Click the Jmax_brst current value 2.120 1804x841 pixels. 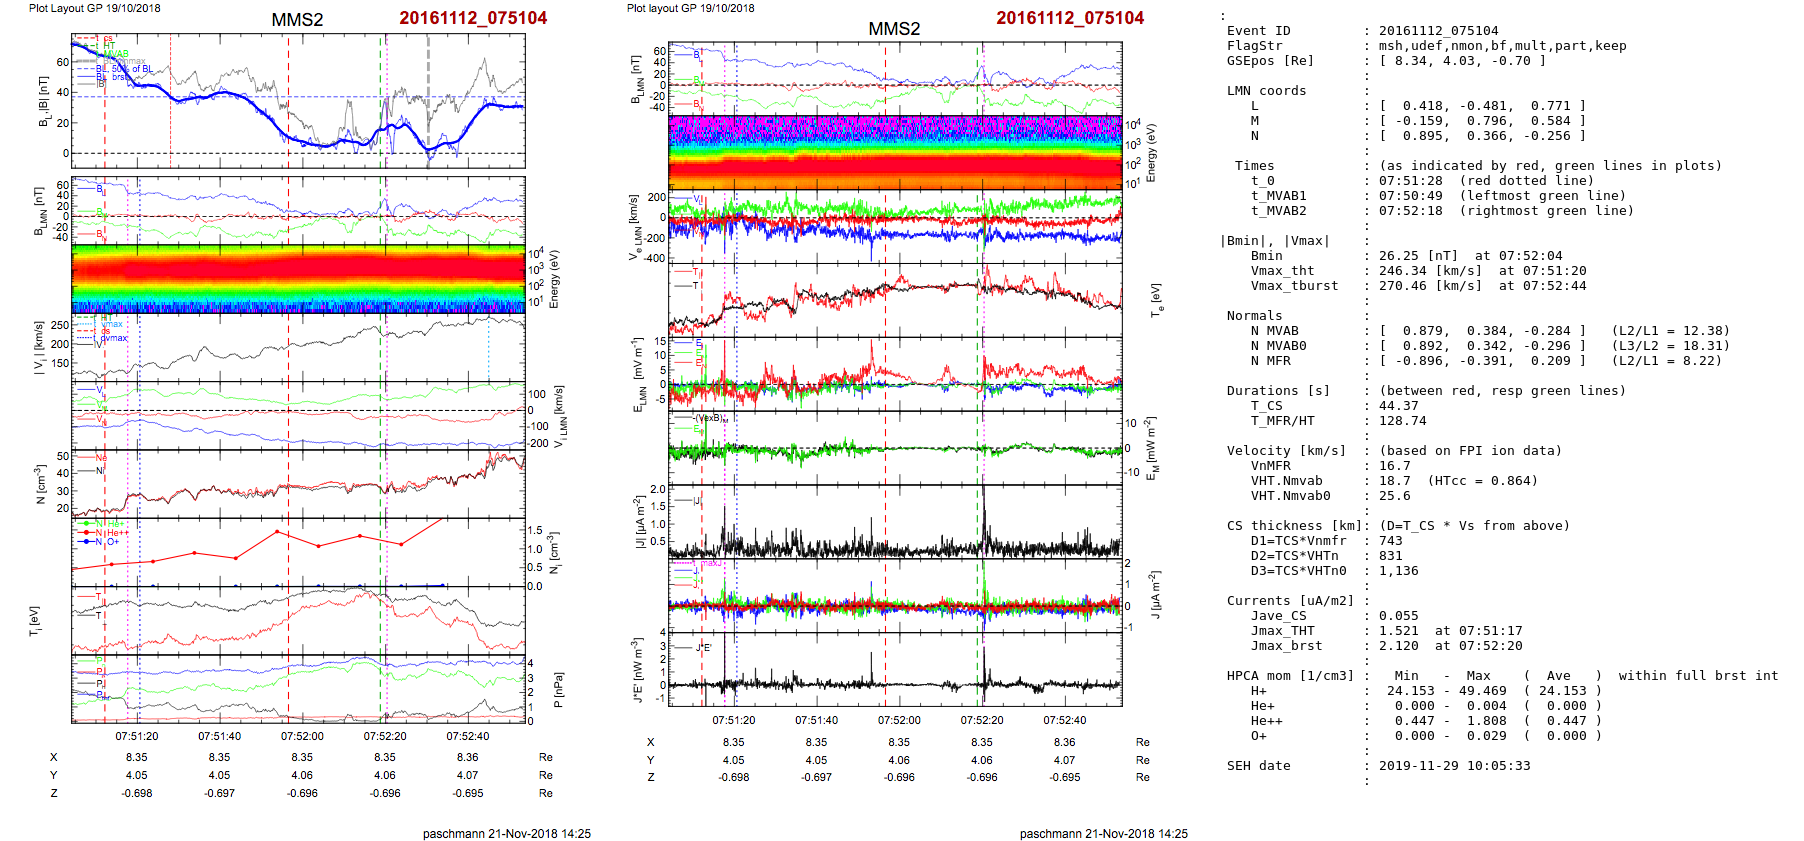tap(1398, 646)
